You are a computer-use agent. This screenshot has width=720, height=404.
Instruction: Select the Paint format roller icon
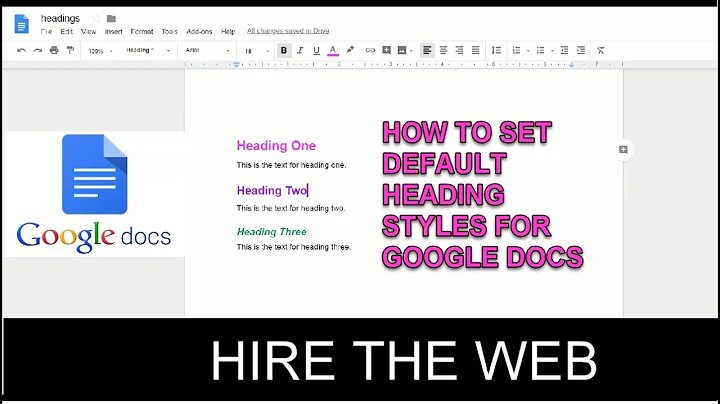(x=70, y=50)
